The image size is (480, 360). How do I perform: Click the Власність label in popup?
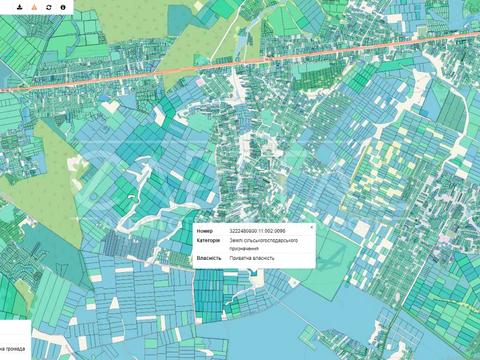pyautogui.click(x=209, y=258)
